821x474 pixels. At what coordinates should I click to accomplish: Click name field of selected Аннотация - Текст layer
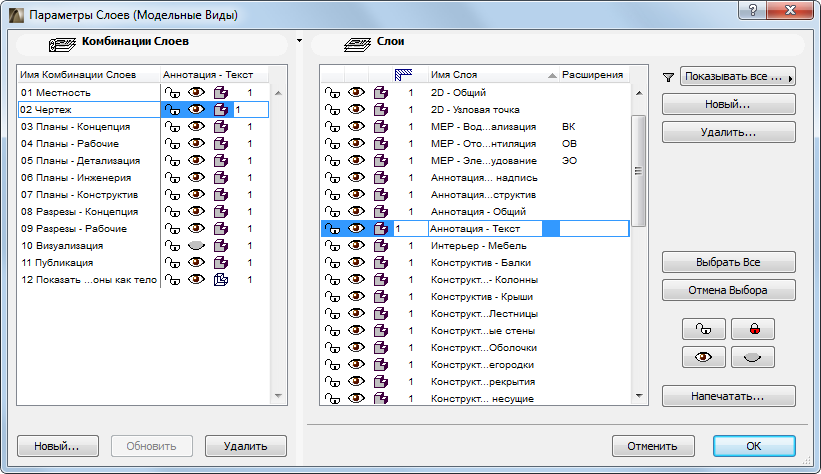pos(485,229)
